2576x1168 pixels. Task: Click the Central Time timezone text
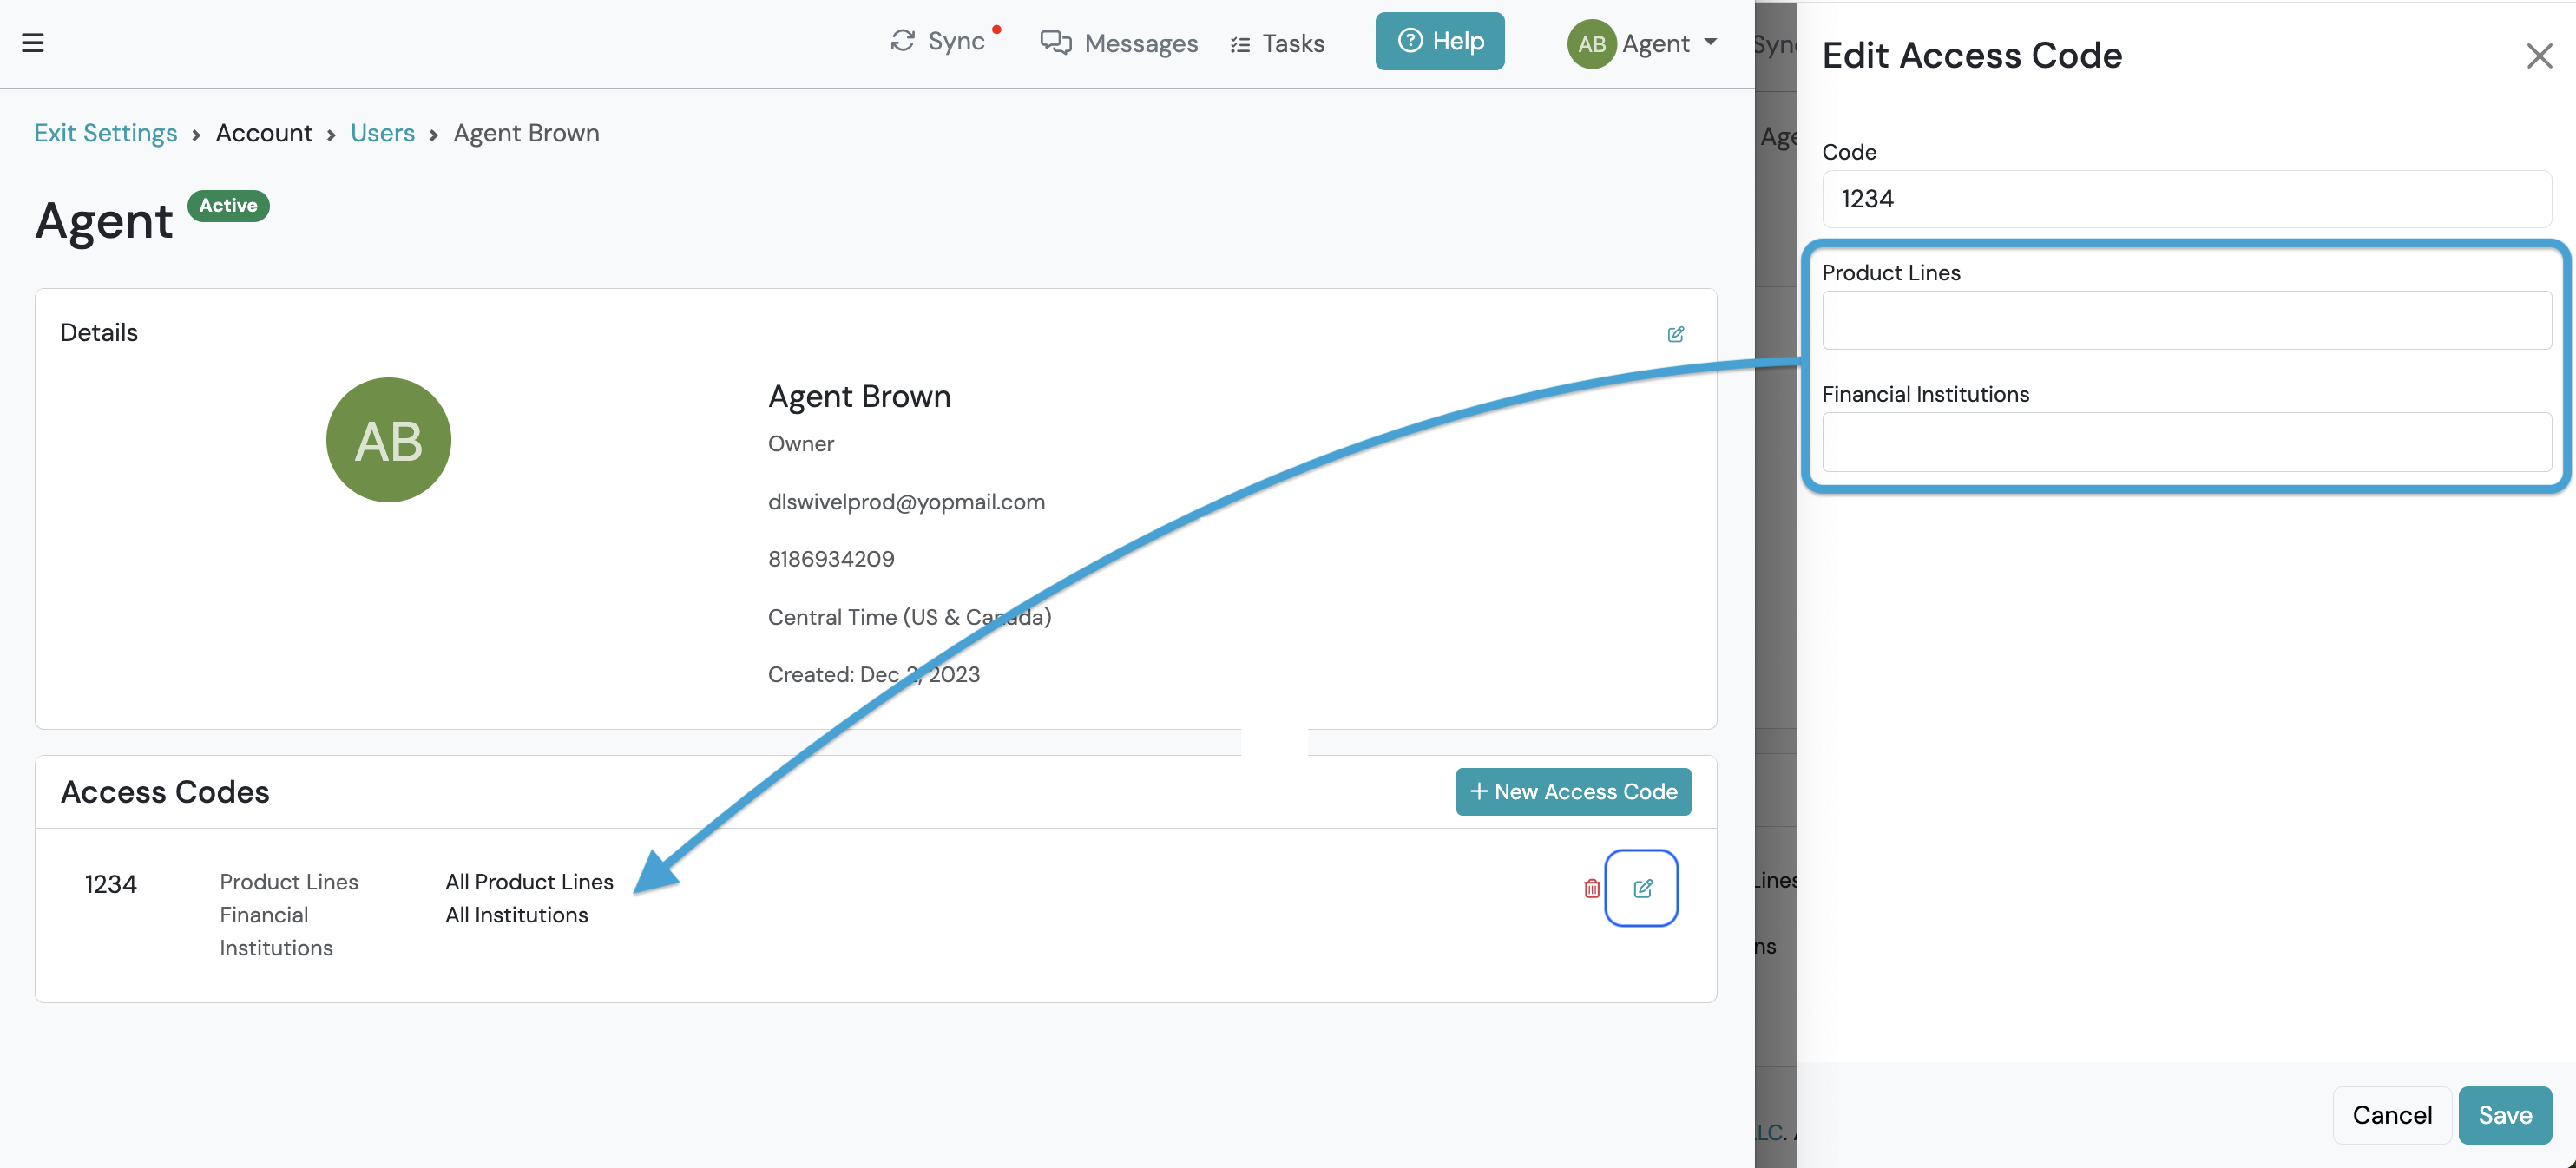coord(909,617)
